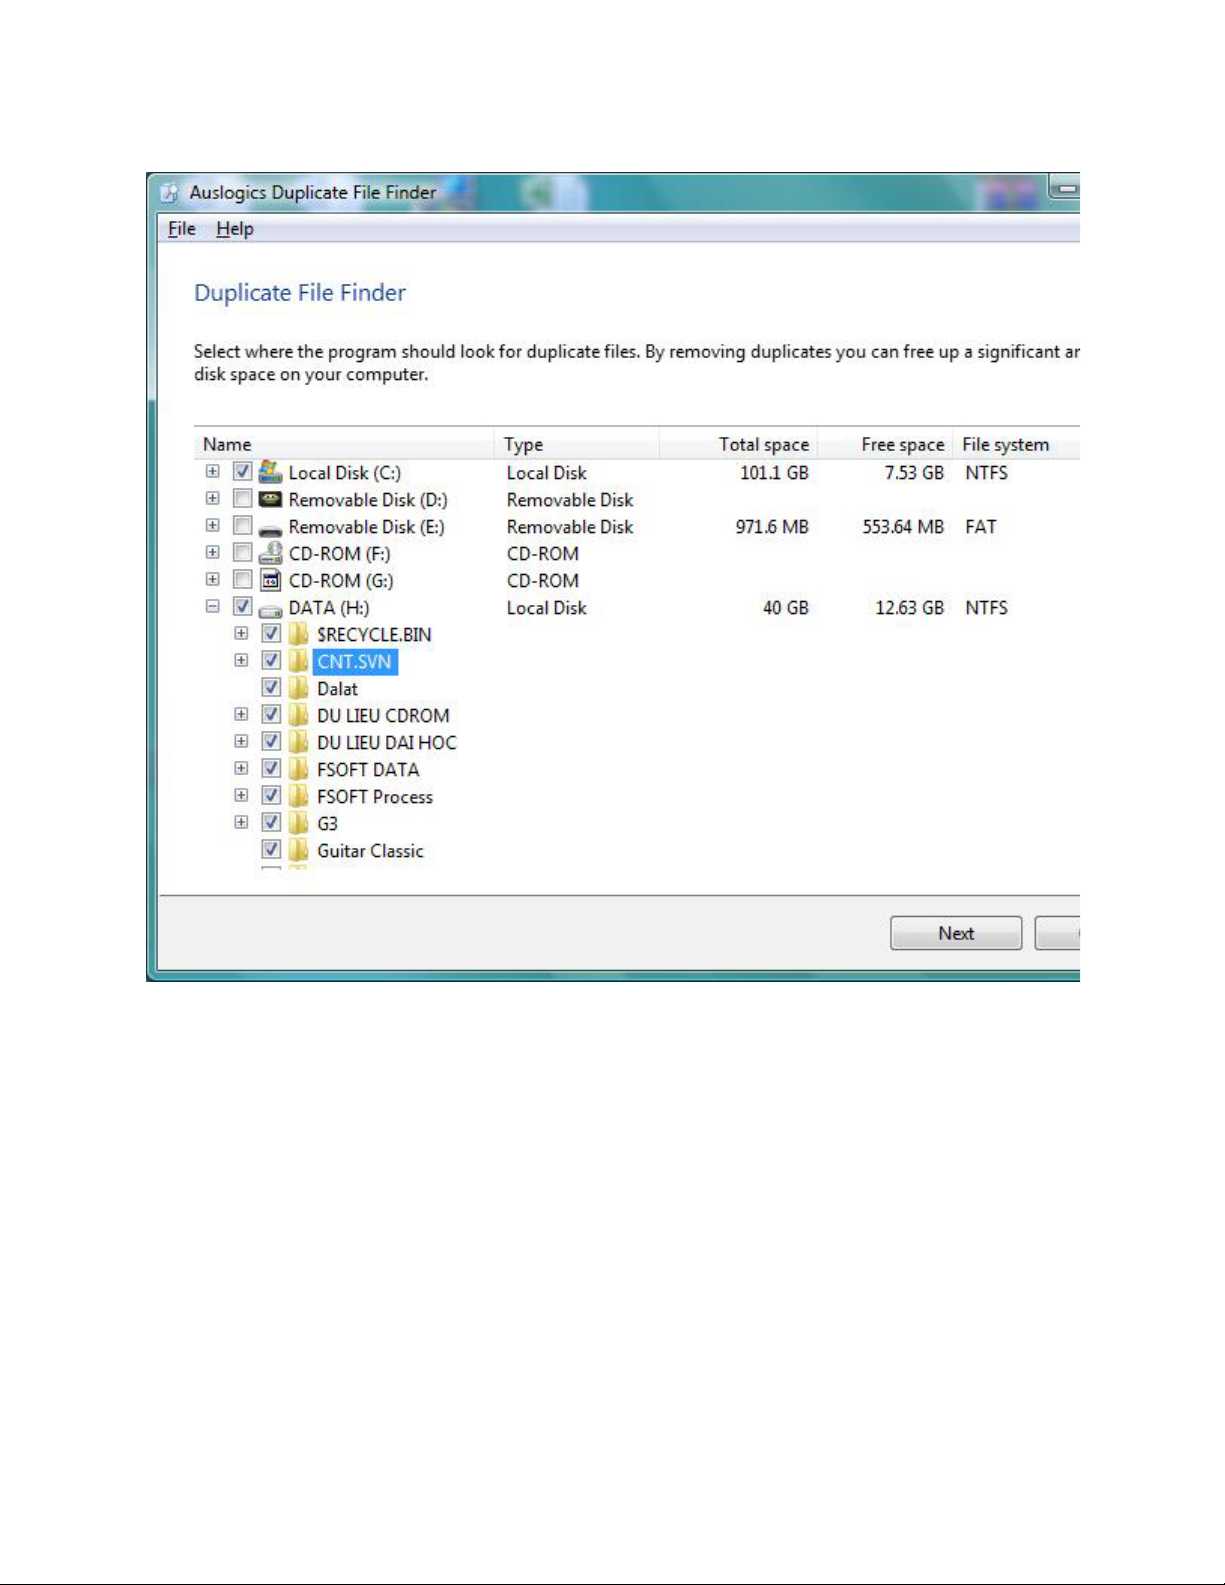Click the DATA (H:) drive icon
1225x1585 pixels.
click(270, 608)
